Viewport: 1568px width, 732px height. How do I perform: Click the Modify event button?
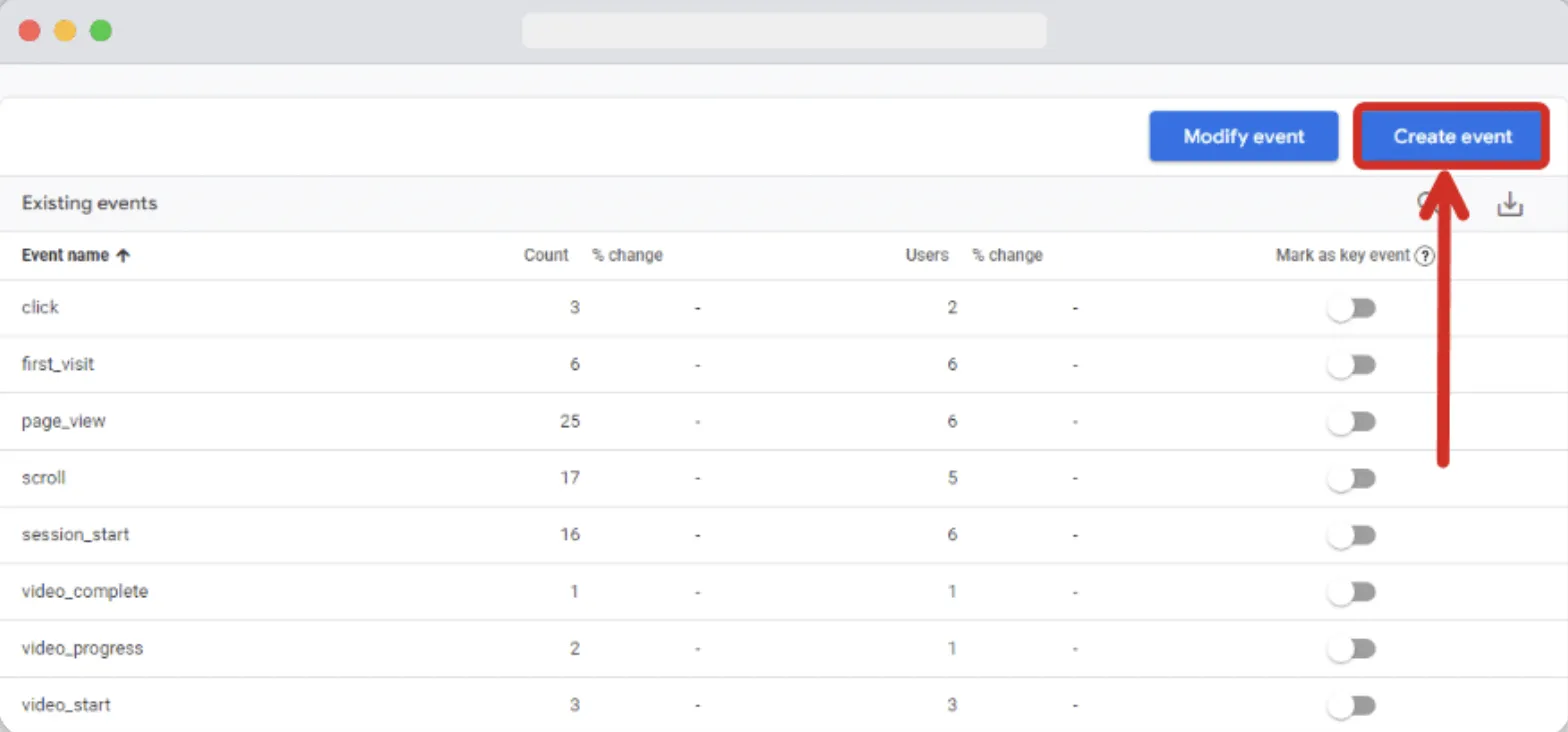1244,136
